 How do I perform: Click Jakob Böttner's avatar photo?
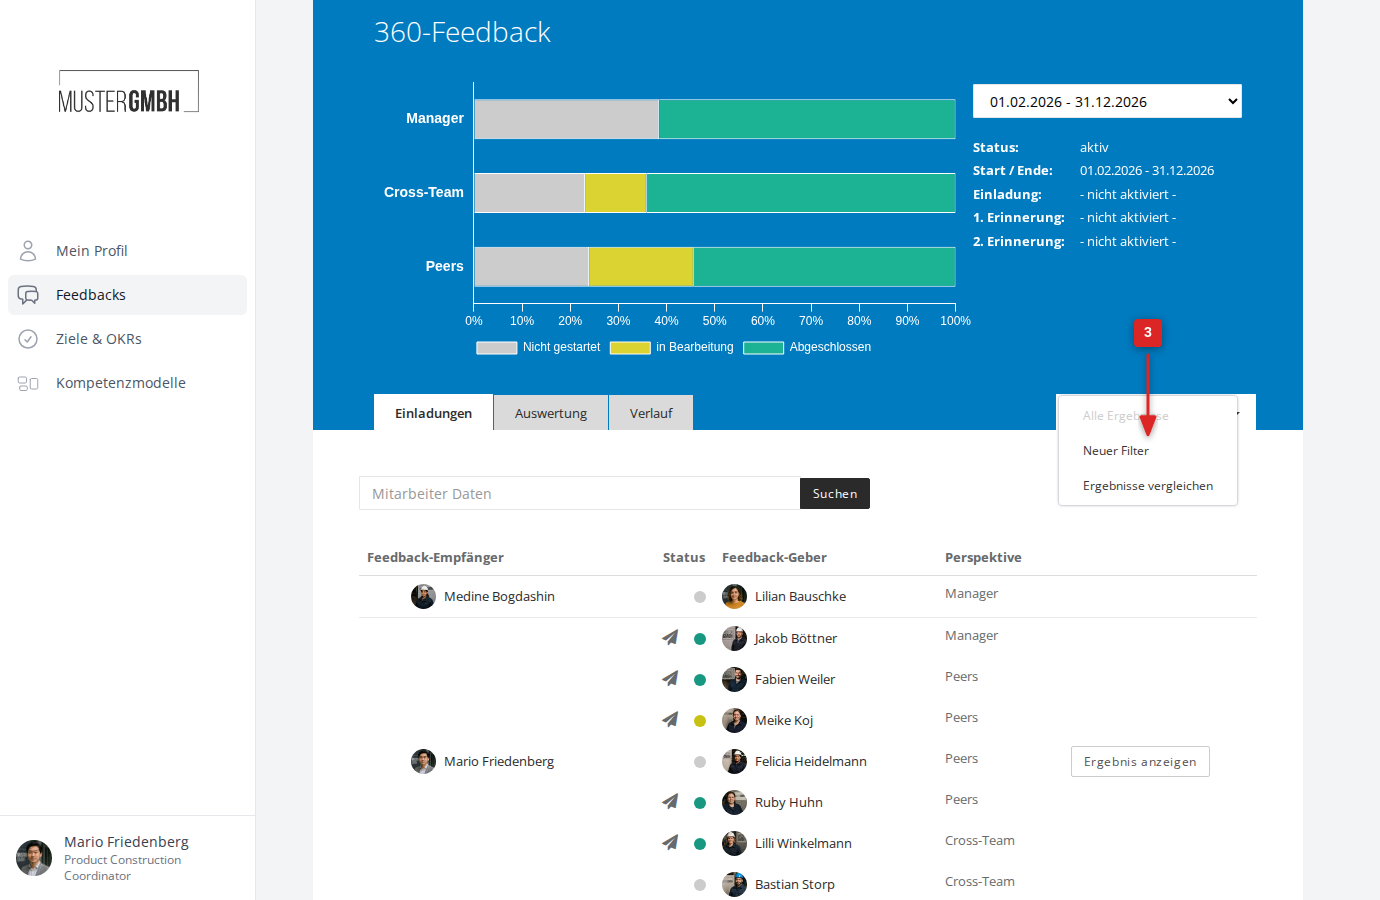[734, 638]
